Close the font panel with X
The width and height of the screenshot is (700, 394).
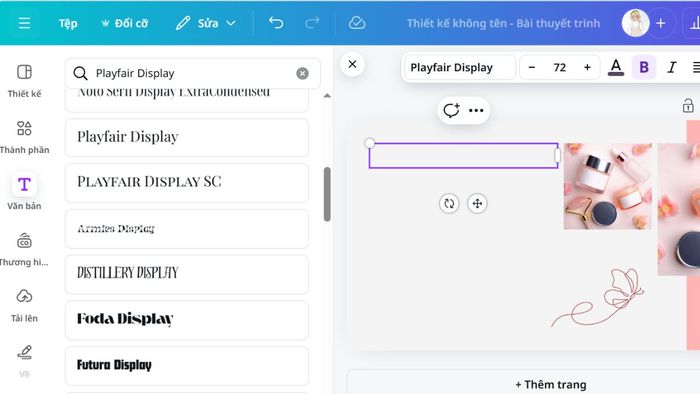[x=352, y=64]
